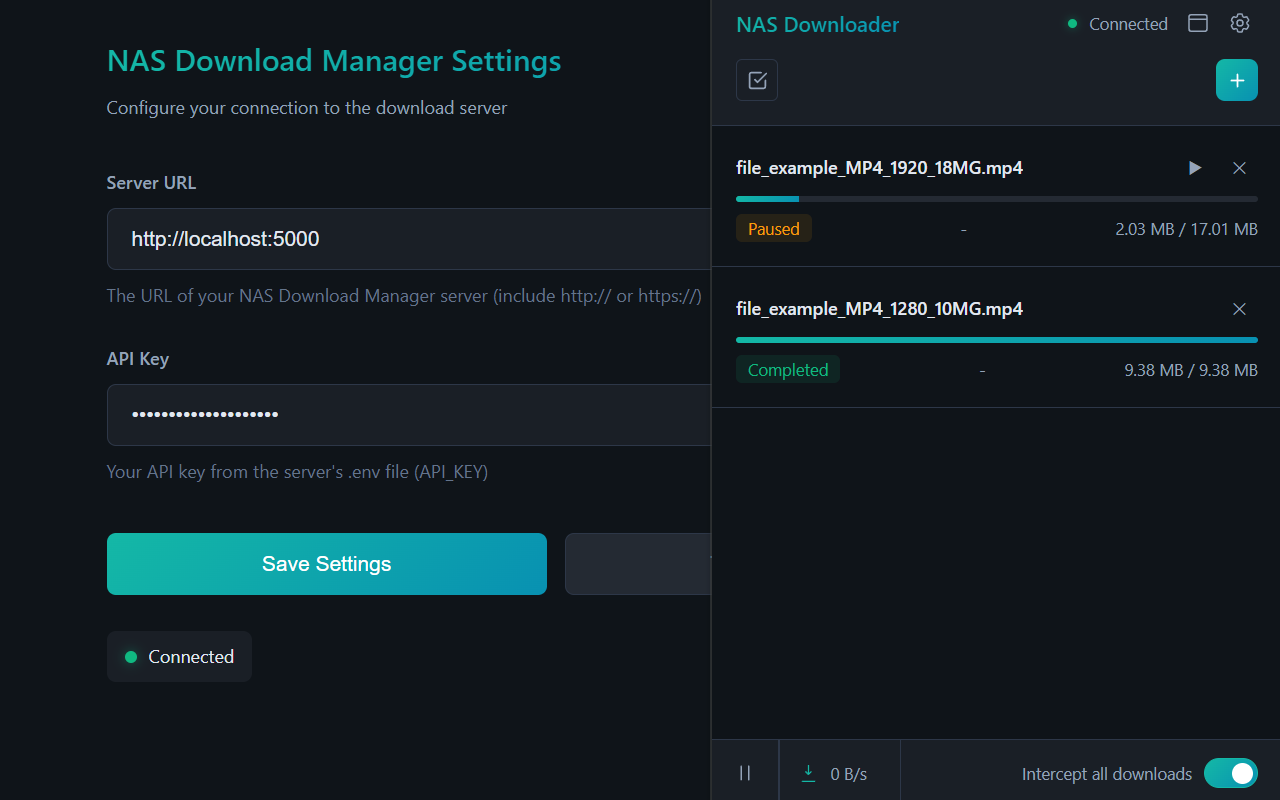The image size is (1280, 800).
Task: Click the NAS Download Manager Settings heading
Action: (334, 61)
